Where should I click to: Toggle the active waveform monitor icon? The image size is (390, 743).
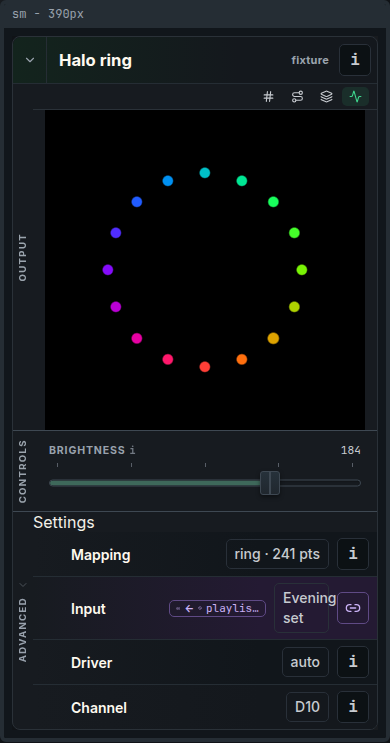pyautogui.click(x=355, y=97)
